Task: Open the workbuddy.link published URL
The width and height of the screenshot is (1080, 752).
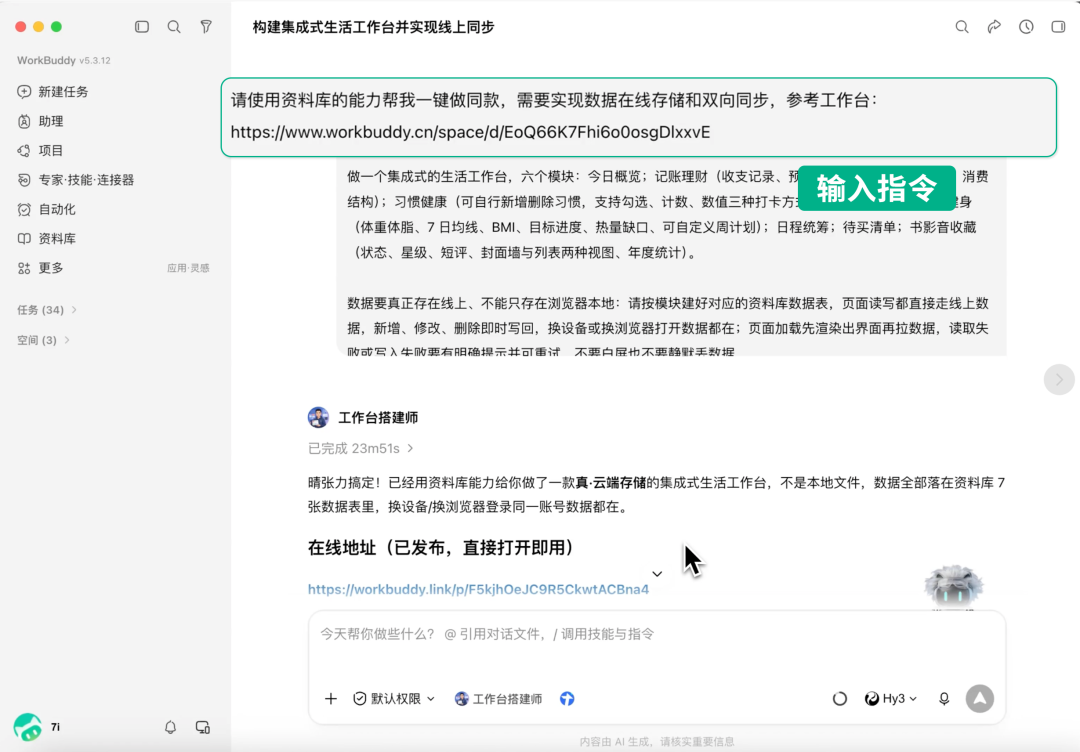Action: (478, 589)
